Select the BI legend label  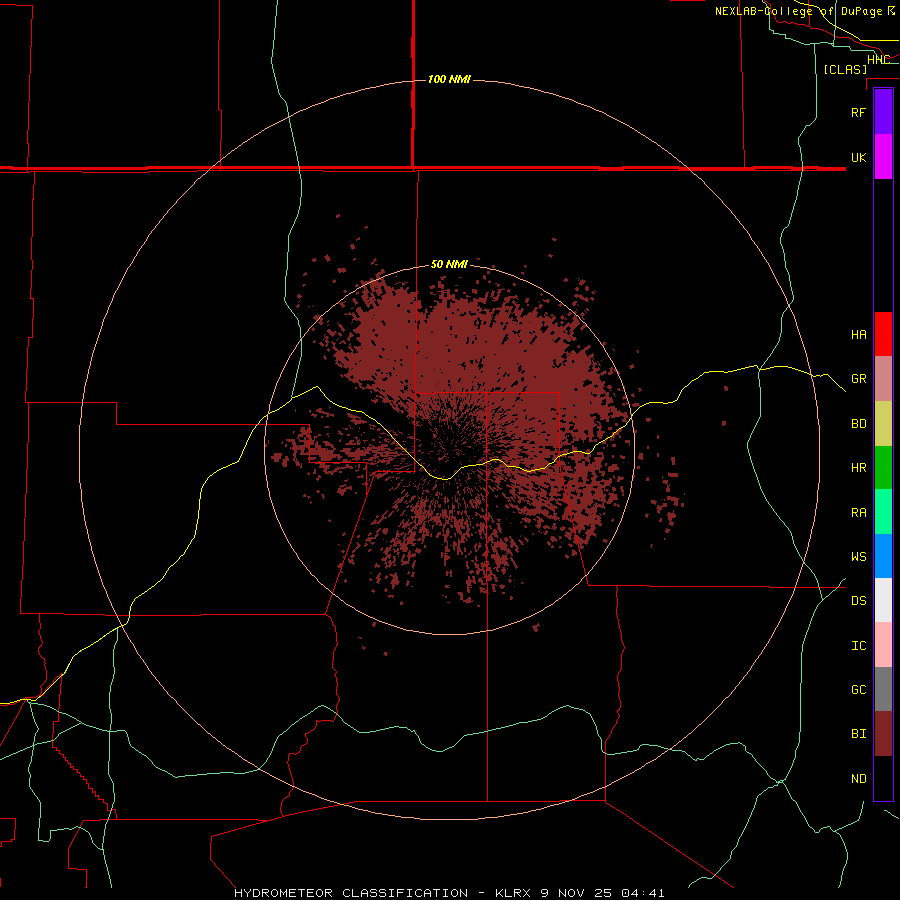point(858,734)
